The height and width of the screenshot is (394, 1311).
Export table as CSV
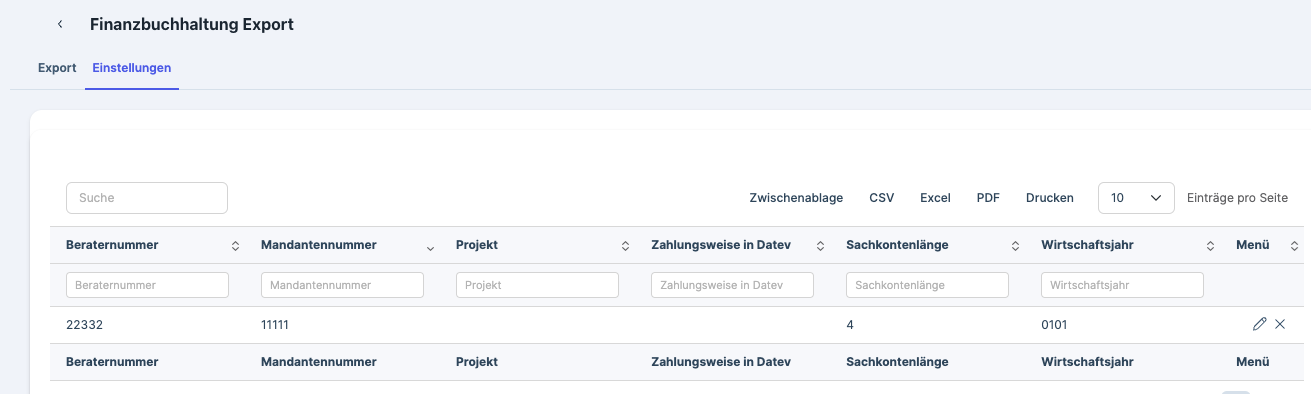[x=882, y=198]
